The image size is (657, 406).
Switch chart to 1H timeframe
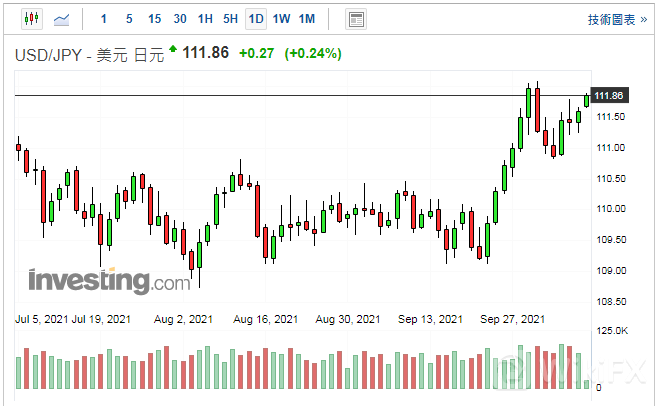(205, 19)
